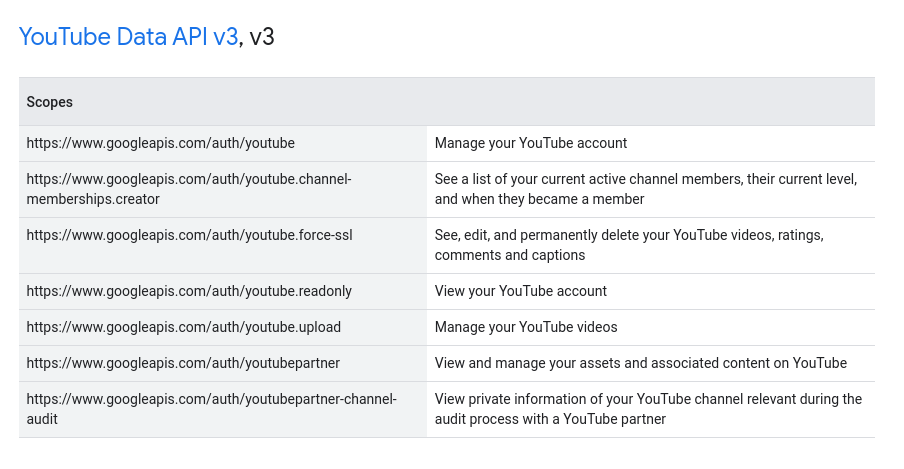Click 'View and manage your assets' description
Screen dimensions: 904x469
pyautogui.click(x=640, y=363)
